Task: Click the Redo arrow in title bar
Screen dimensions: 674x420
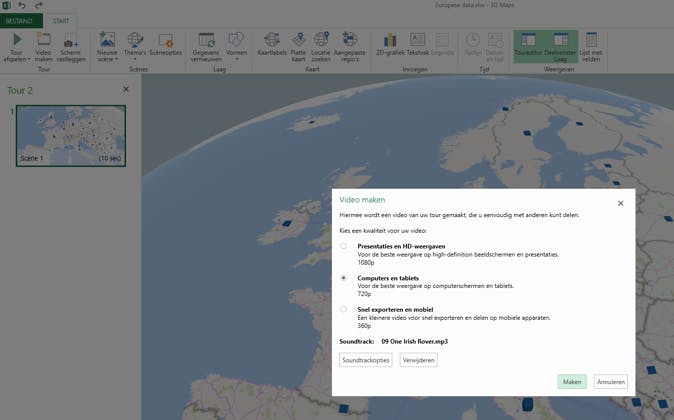Action: pyautogui.click(x=39, y=5)
